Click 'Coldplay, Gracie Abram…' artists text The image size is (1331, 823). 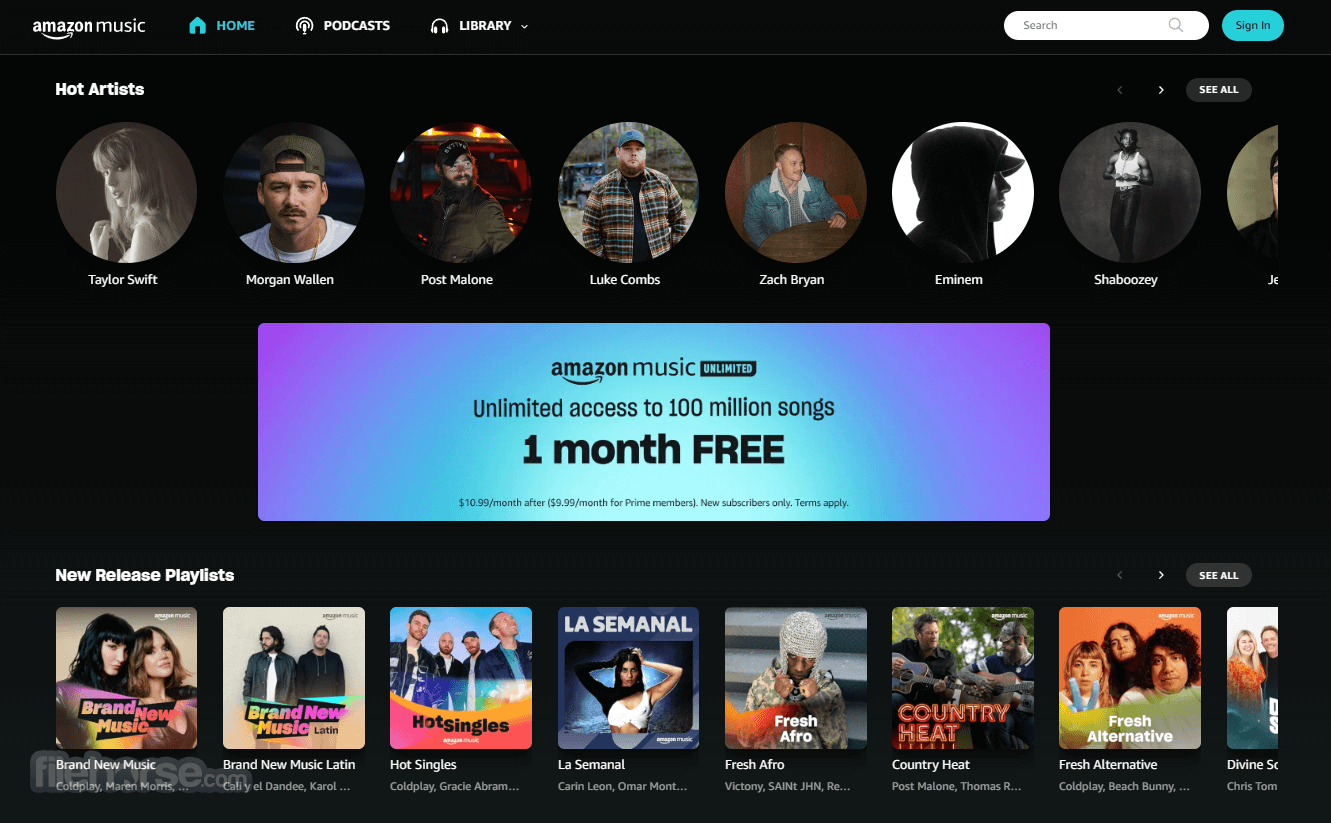tap(455, 787)
